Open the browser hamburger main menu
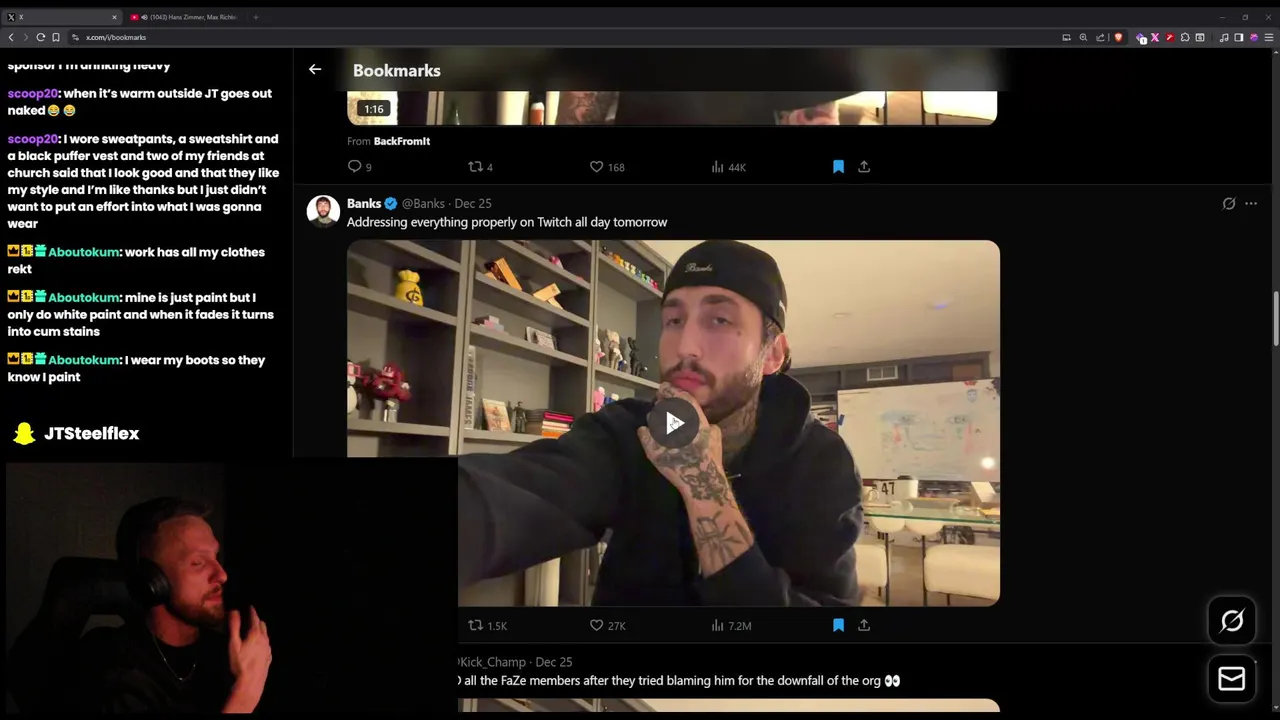Viewport: 1280px width, 720px height. [x=1269, y=37]
